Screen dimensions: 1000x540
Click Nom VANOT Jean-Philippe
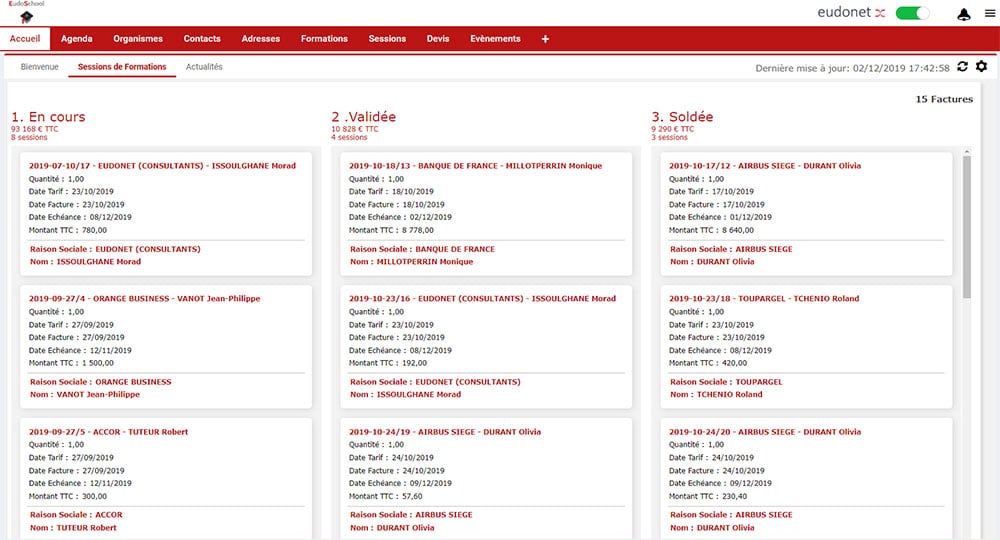(85, 395)
